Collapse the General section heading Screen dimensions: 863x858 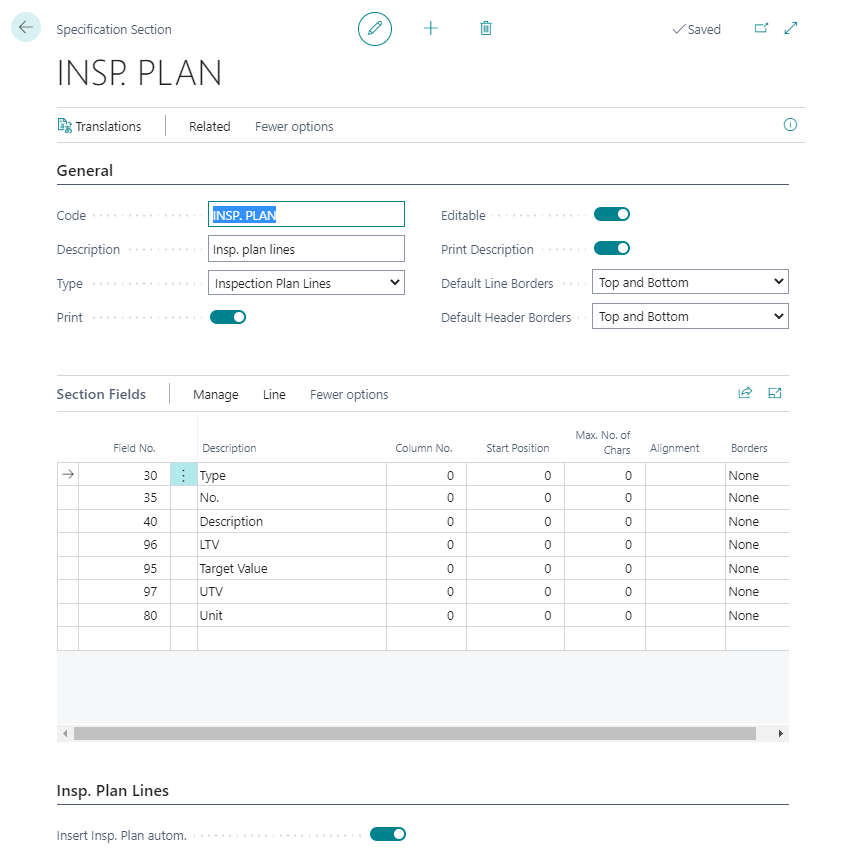[85, 171]
